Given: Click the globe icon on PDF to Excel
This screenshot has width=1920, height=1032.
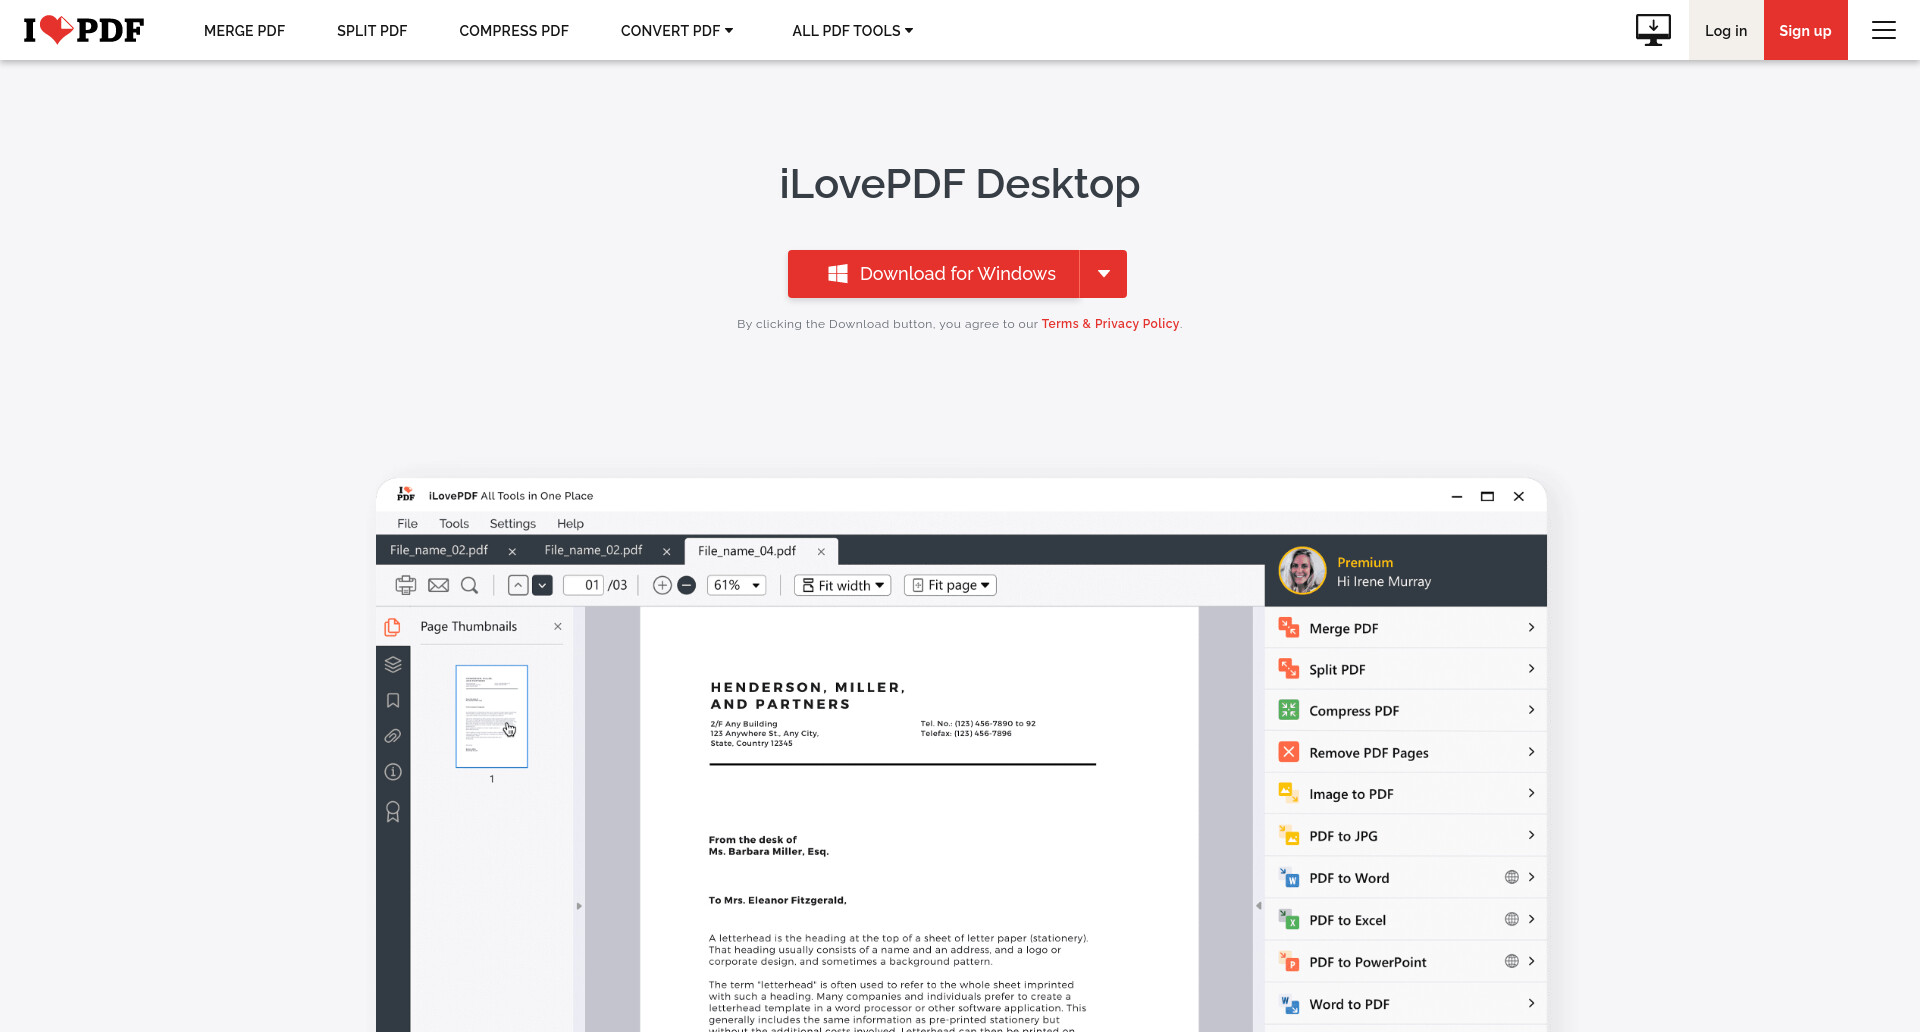Looking at the screenshot, I should point(1512,919).
